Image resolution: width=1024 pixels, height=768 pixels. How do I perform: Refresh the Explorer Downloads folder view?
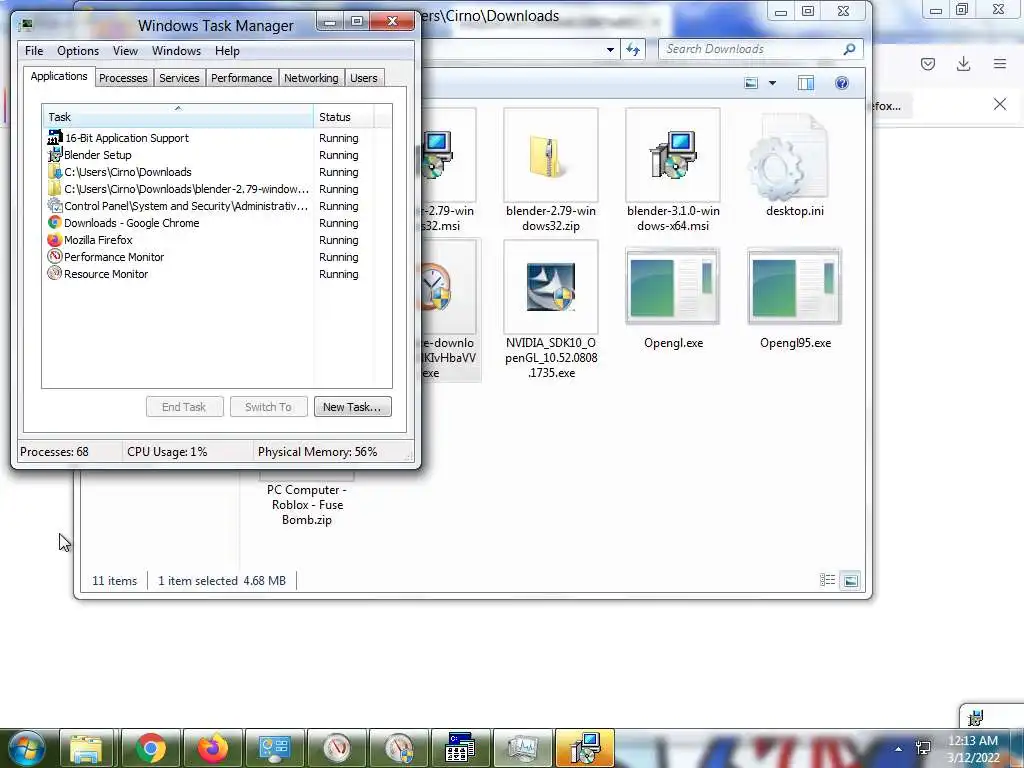pyautogui.click(x=633, y=50)
